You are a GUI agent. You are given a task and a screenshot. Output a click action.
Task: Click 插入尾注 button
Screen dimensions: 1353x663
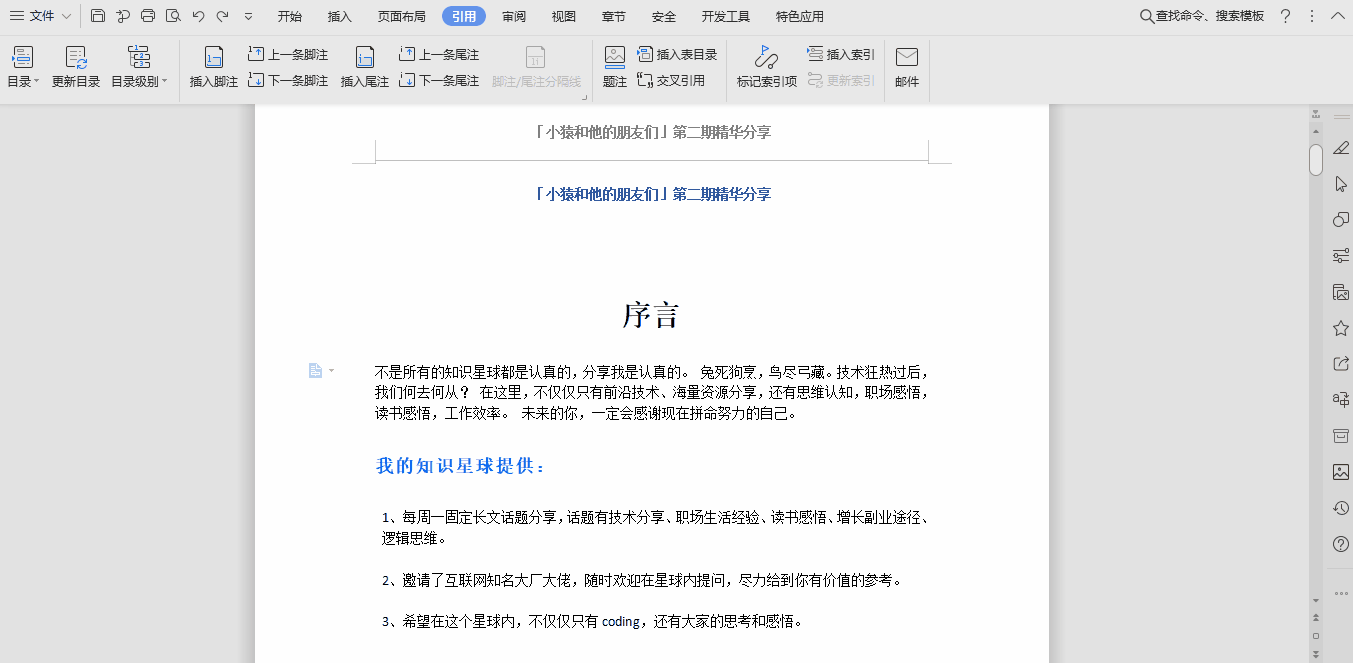click(365, 68)
